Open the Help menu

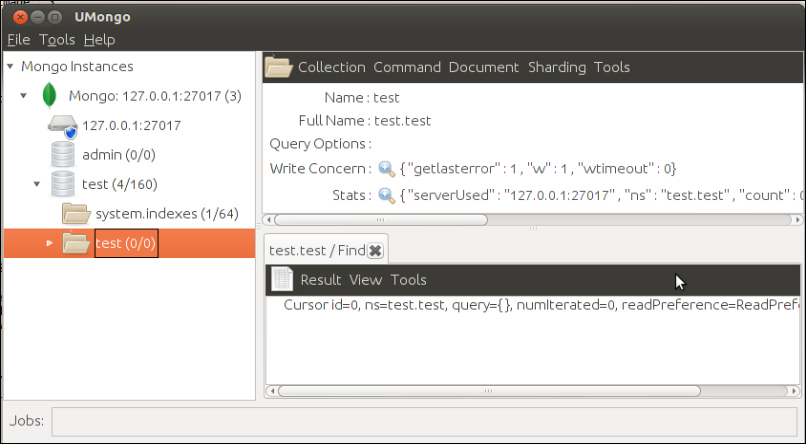pos(99,40)
